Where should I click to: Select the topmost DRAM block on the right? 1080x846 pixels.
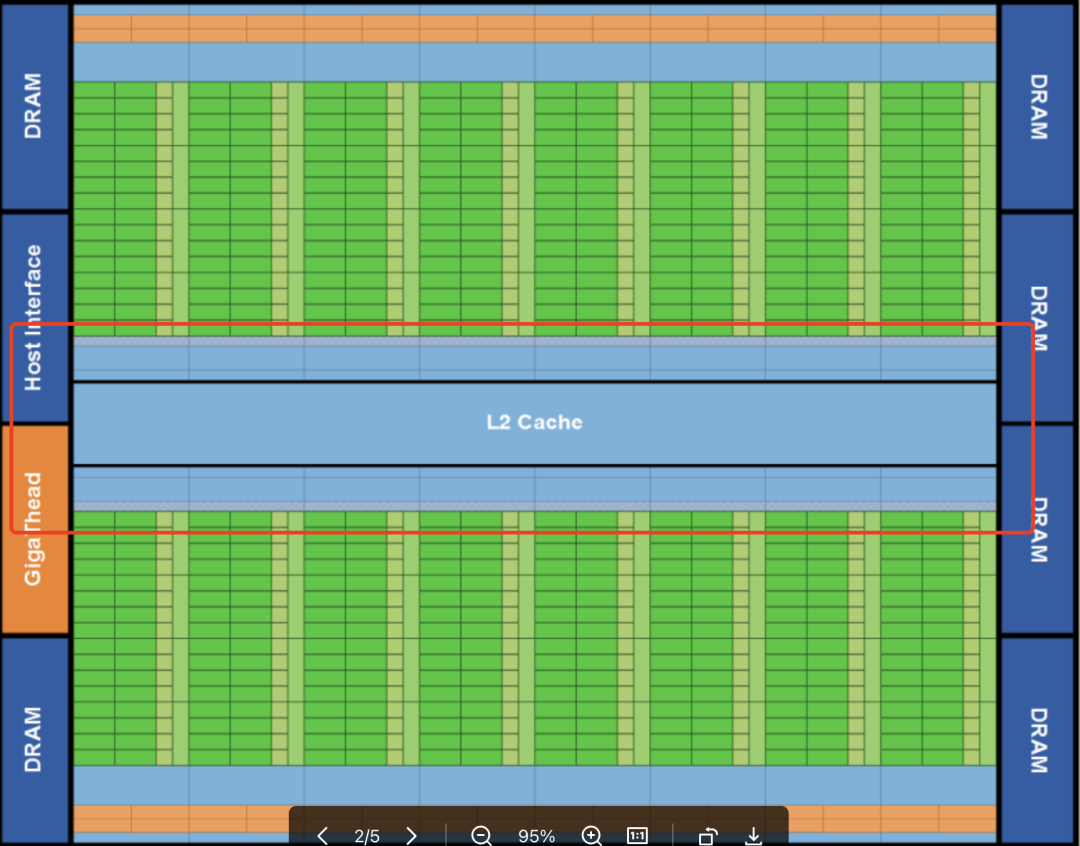coord(1037,105)
